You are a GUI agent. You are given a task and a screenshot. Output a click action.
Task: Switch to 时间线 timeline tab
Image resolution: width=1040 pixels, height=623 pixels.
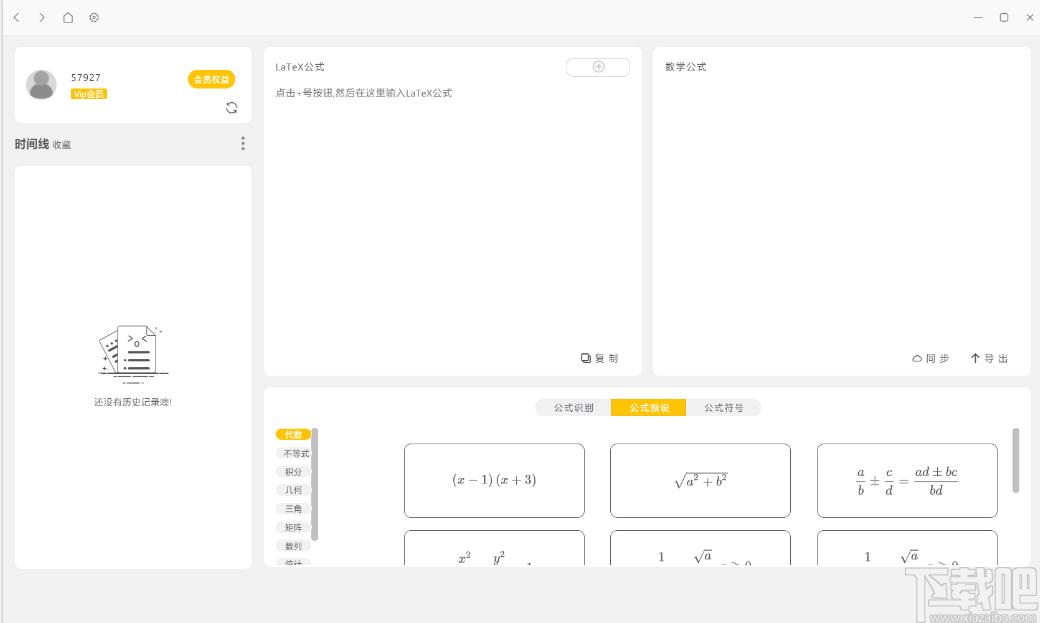[x=32, y=144]
